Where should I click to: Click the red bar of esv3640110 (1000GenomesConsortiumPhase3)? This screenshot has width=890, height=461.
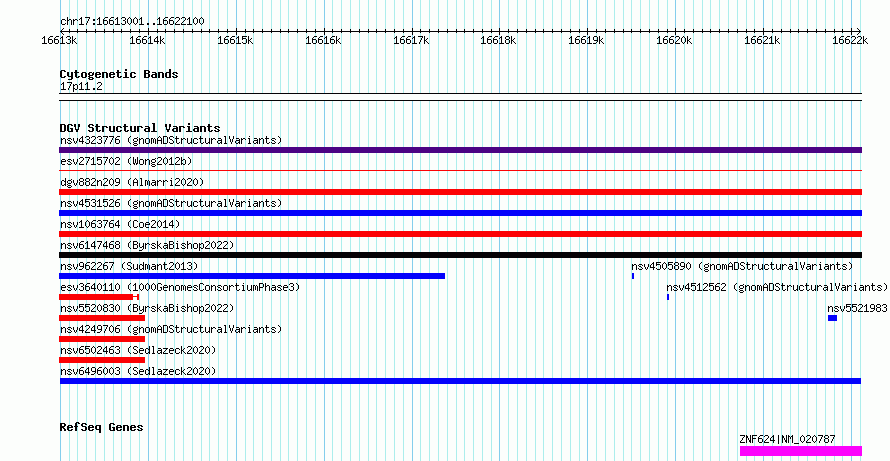(x=99, y=297)
